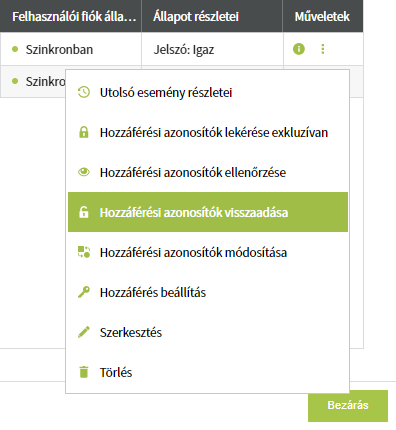This screenshot has width=396, height=430.
Task: Open Hozzáférés beállítás option
Action: pos(208,292)
